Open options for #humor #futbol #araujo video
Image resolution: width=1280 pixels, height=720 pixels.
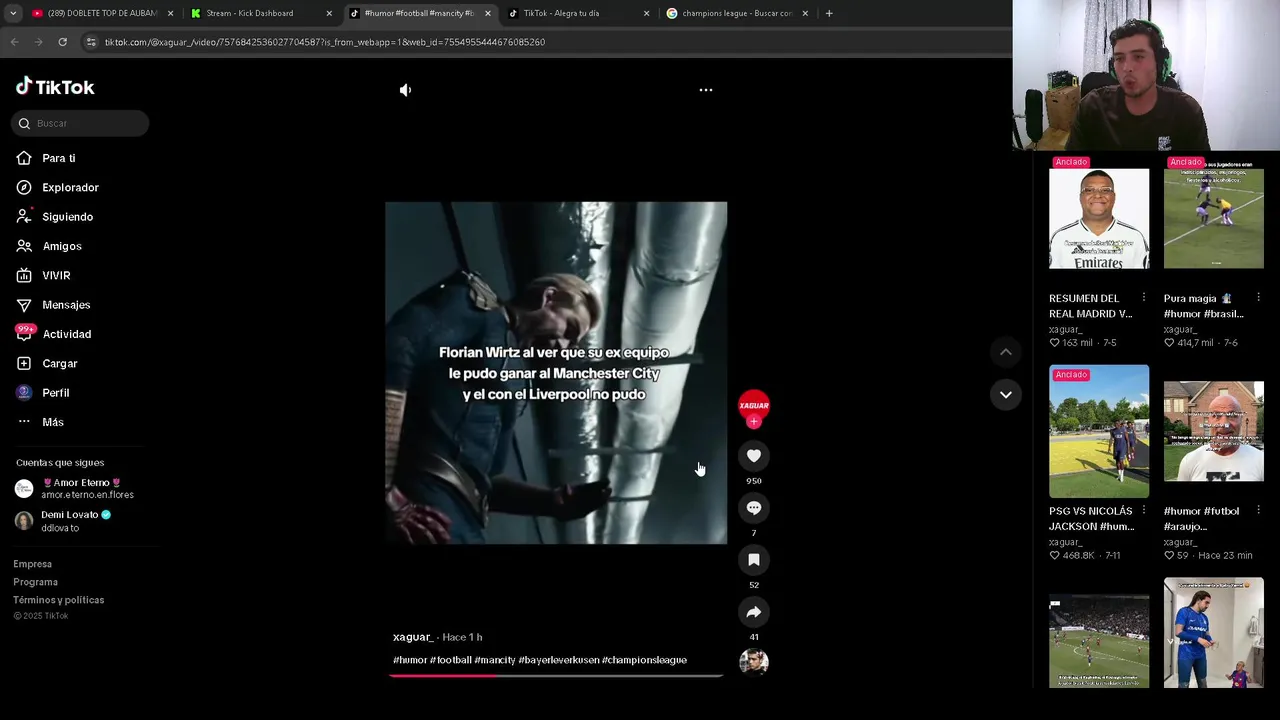pos(1258,511)
